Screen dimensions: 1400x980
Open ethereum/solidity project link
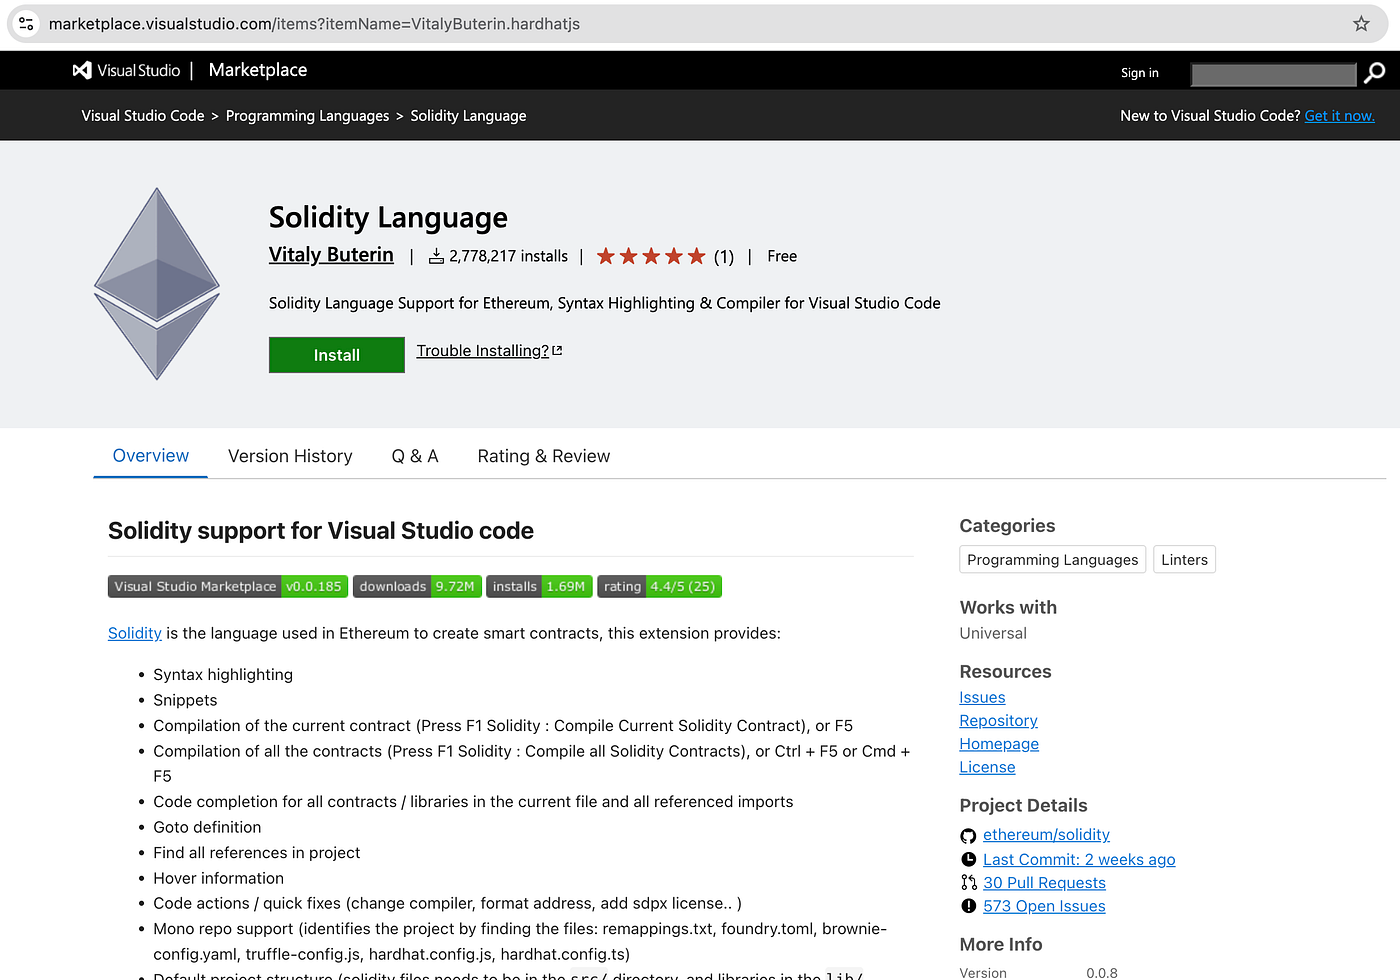click(x=1046, y=835)
